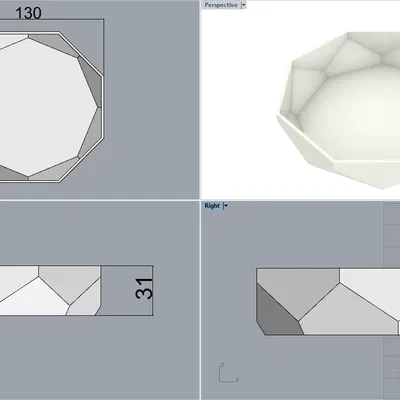Select the 130 dimension text
The height and width of the screenshot is (400, 400).
pyautogui.click(x=28, y=13)
